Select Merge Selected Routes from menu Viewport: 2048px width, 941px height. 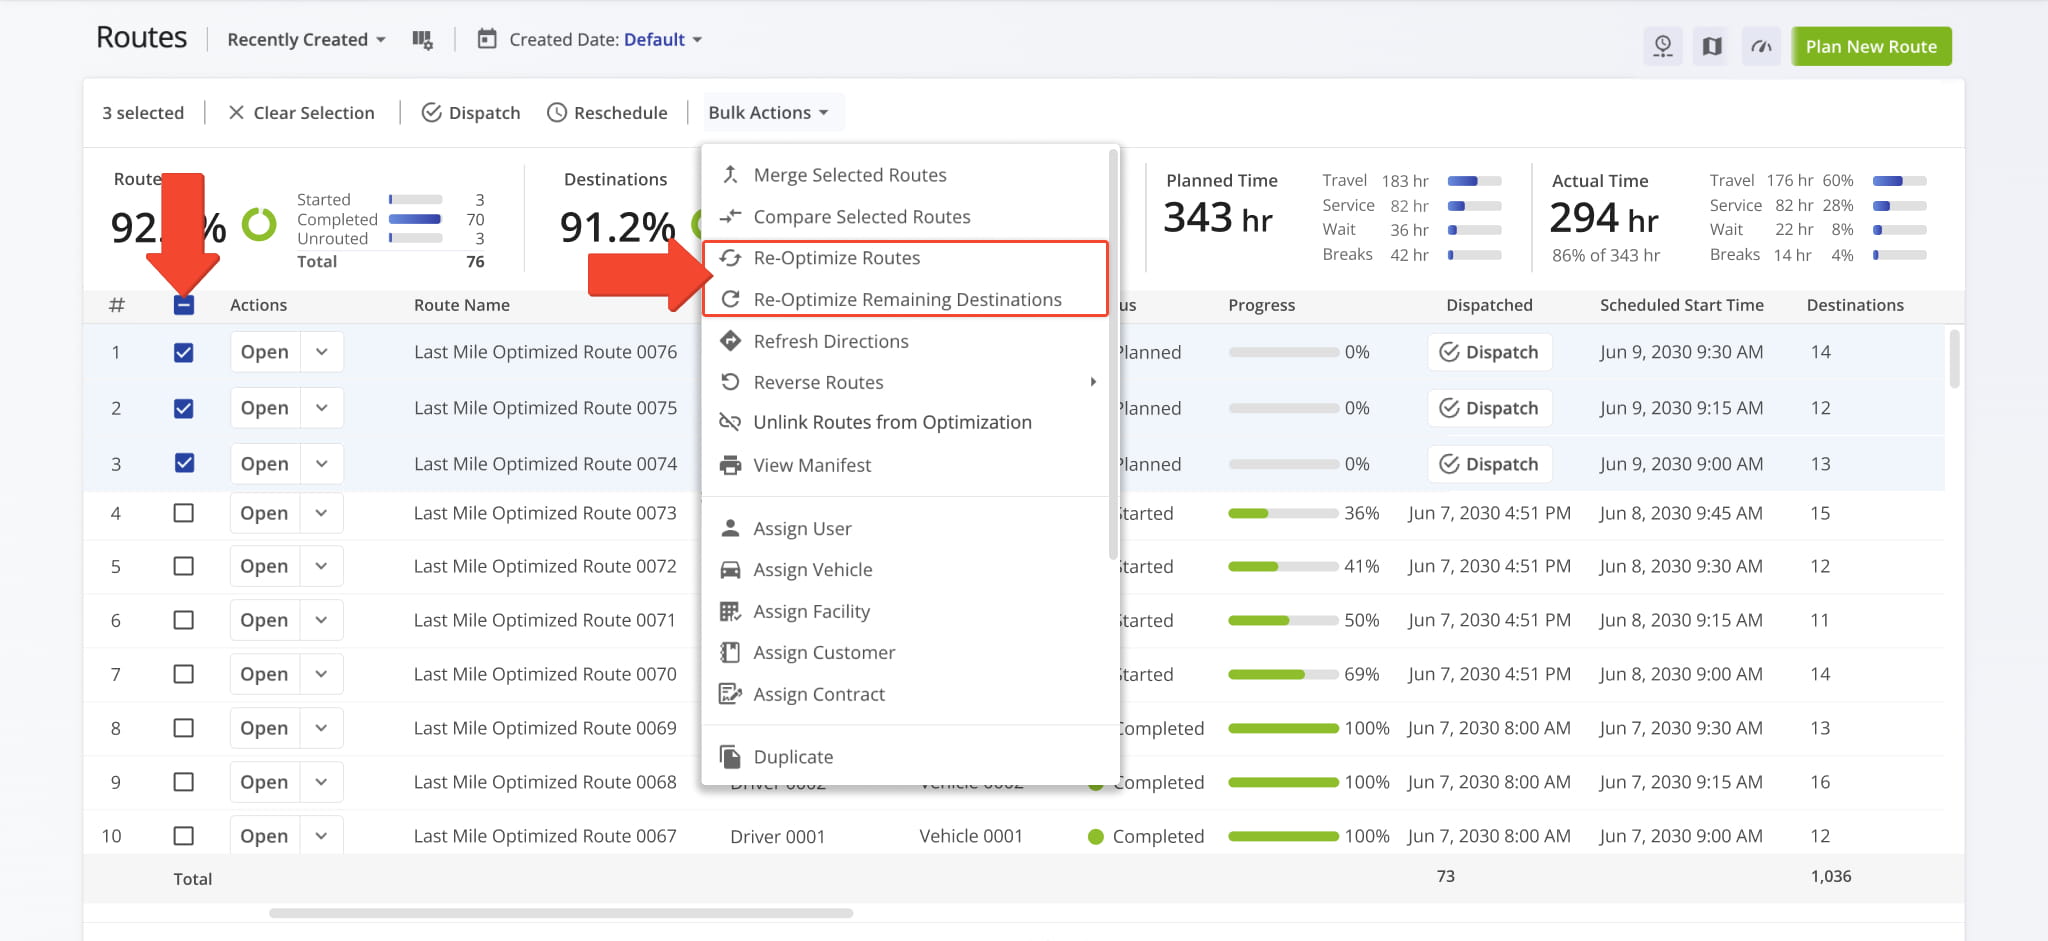pyautogui.click(x=849, y=174)
